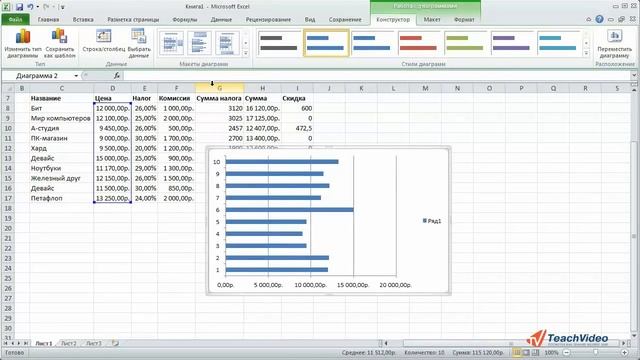Expand the chart layouts gallery

click(246, 53)
